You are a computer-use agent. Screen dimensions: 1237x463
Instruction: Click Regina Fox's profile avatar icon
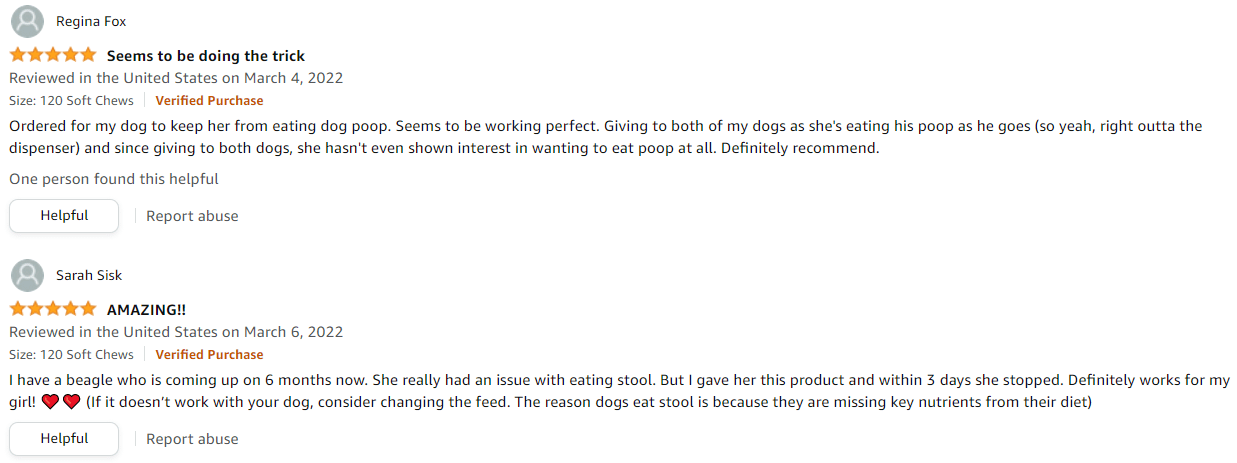27,21
